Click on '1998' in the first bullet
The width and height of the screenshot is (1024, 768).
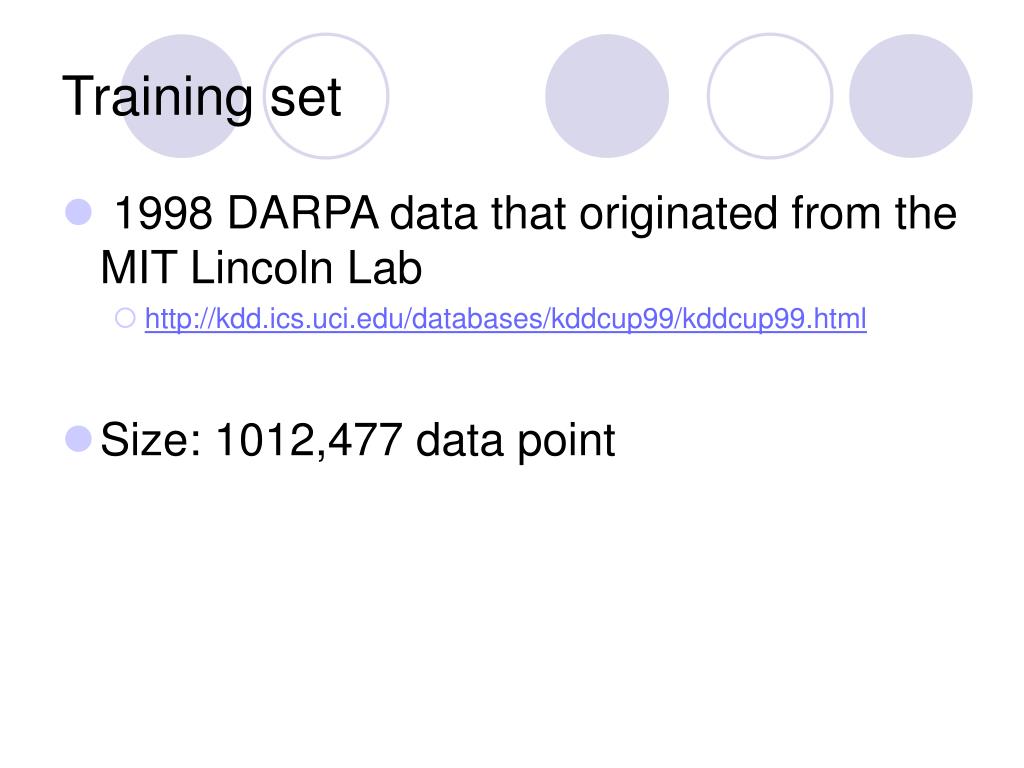coord(164,214)
